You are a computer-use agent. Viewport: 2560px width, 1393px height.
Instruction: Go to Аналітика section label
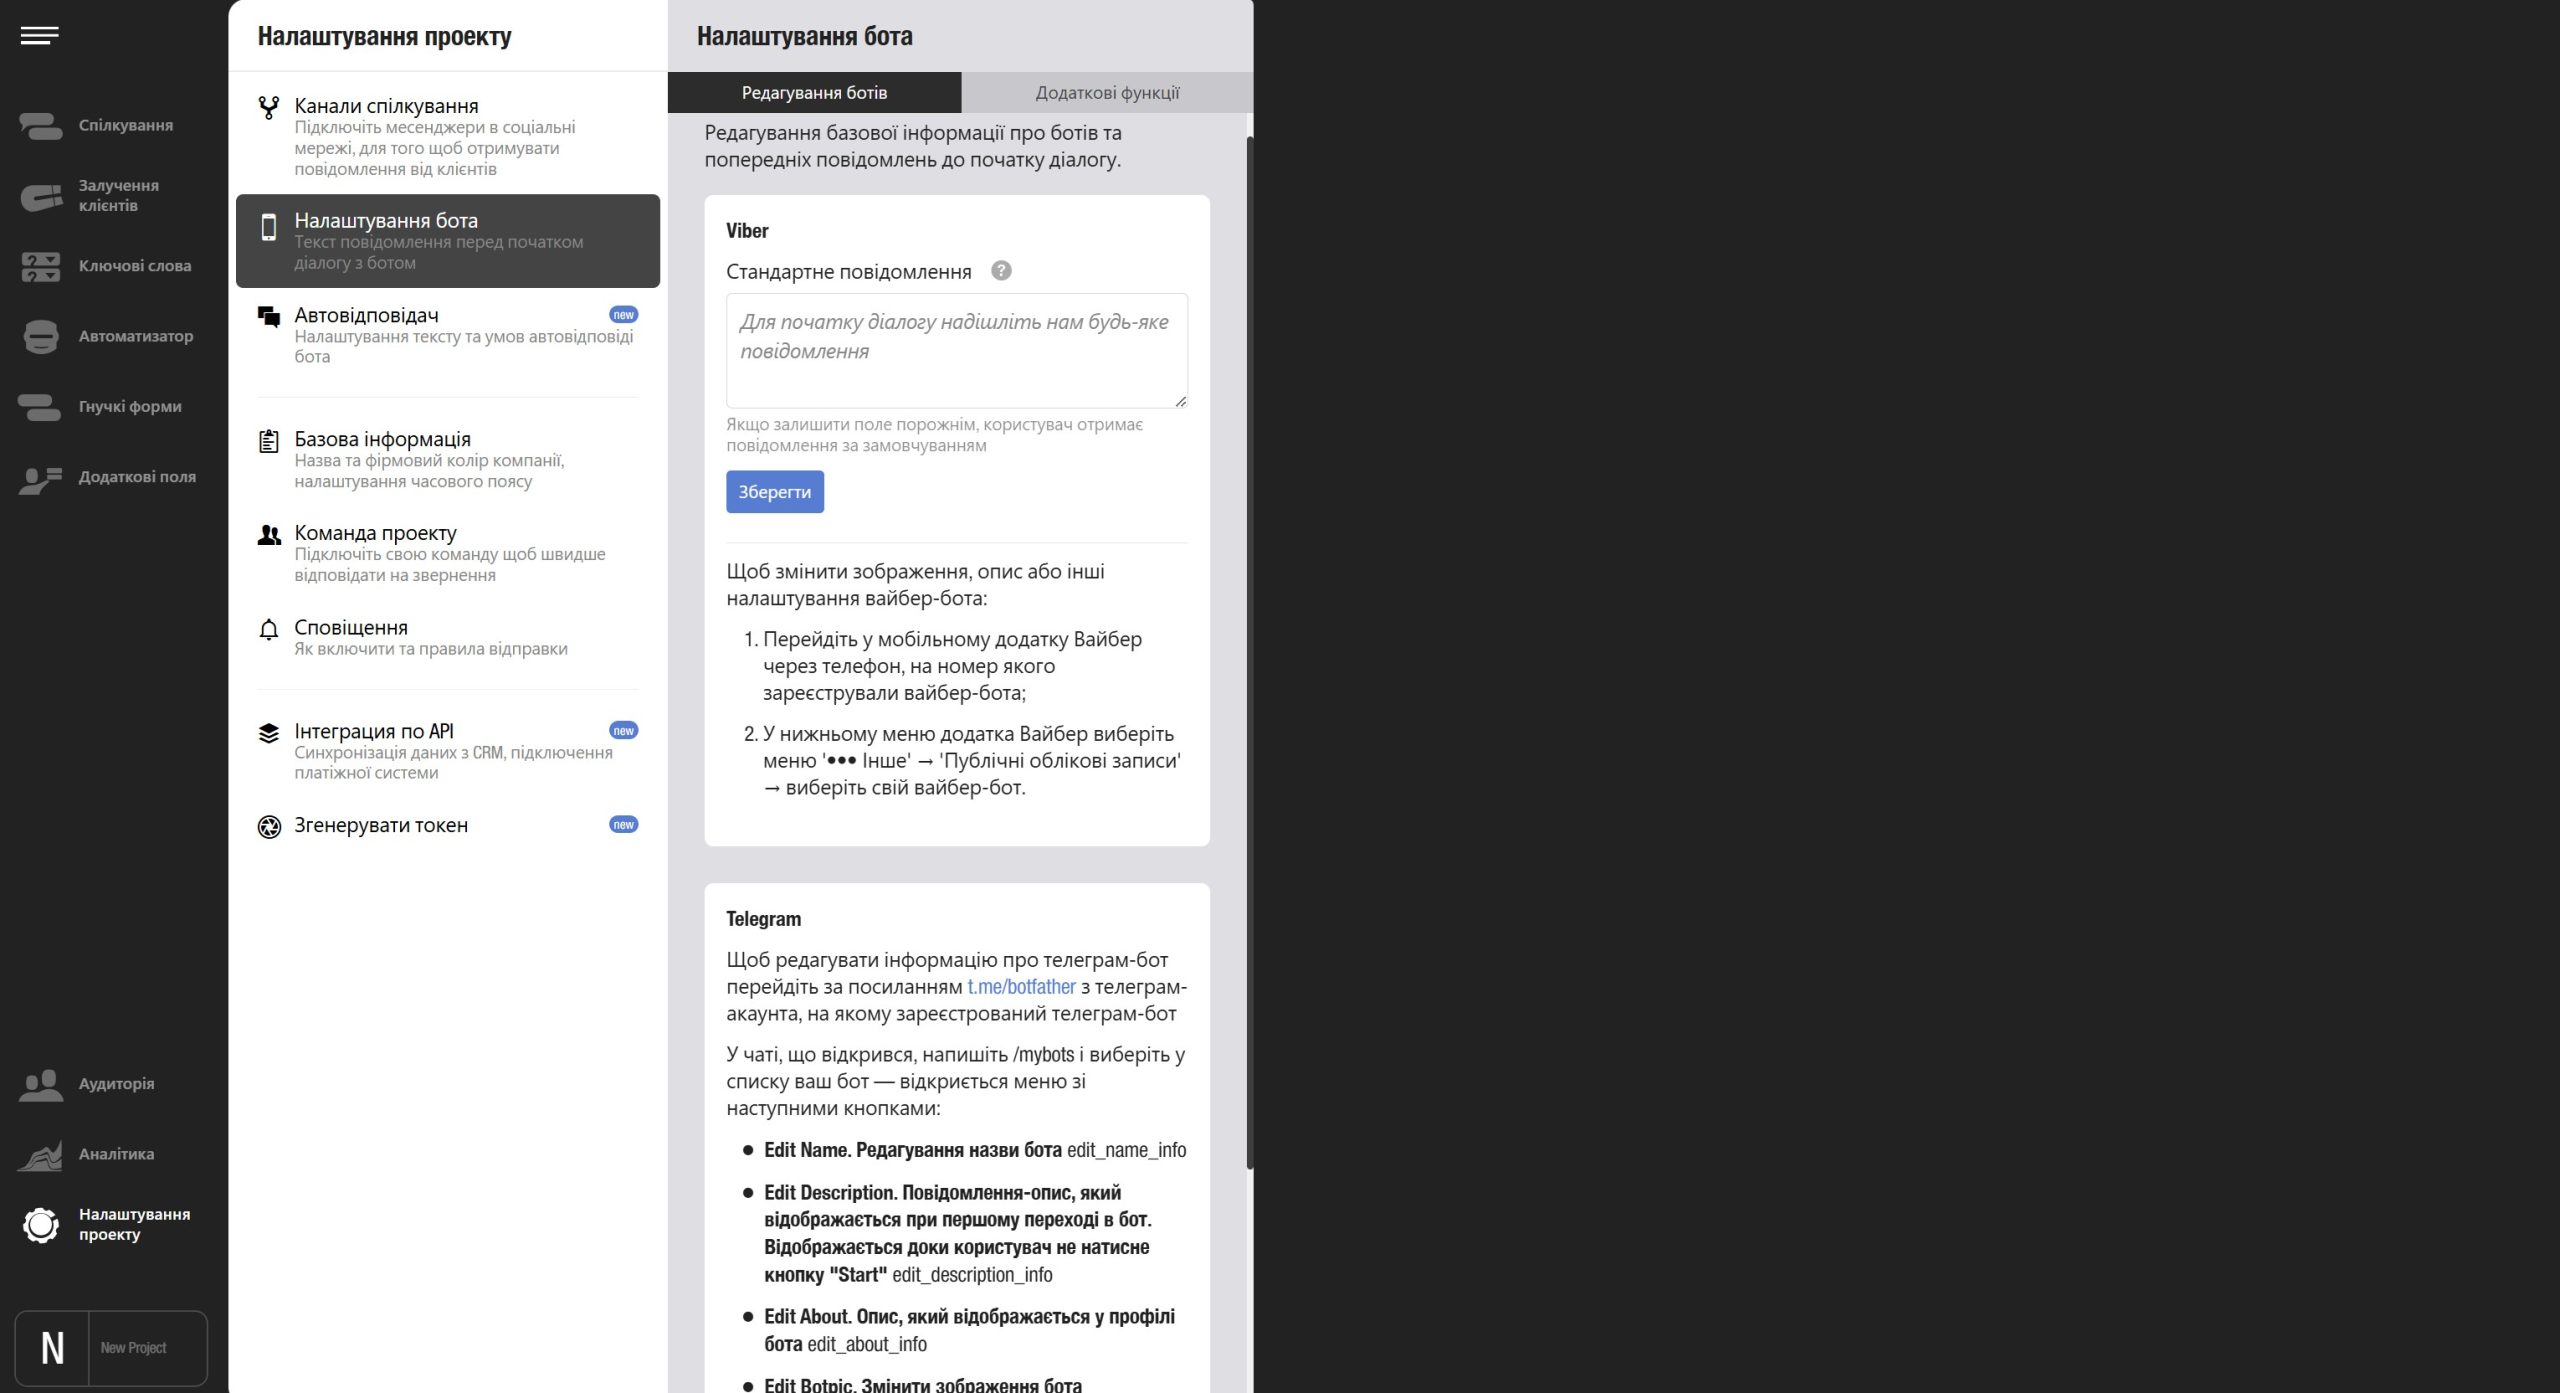coord(117,1154)
